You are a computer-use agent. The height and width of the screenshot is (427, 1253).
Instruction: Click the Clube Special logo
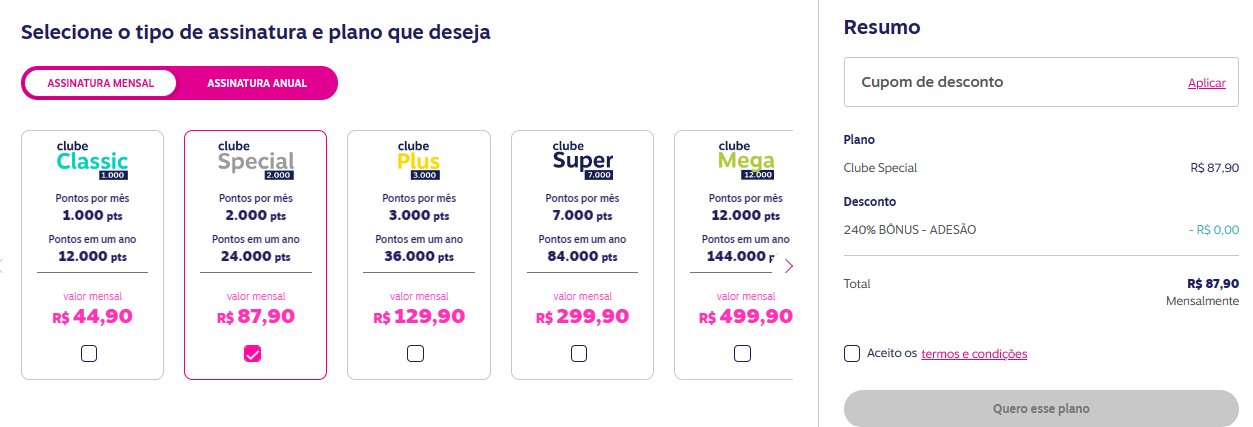(255, 160)
